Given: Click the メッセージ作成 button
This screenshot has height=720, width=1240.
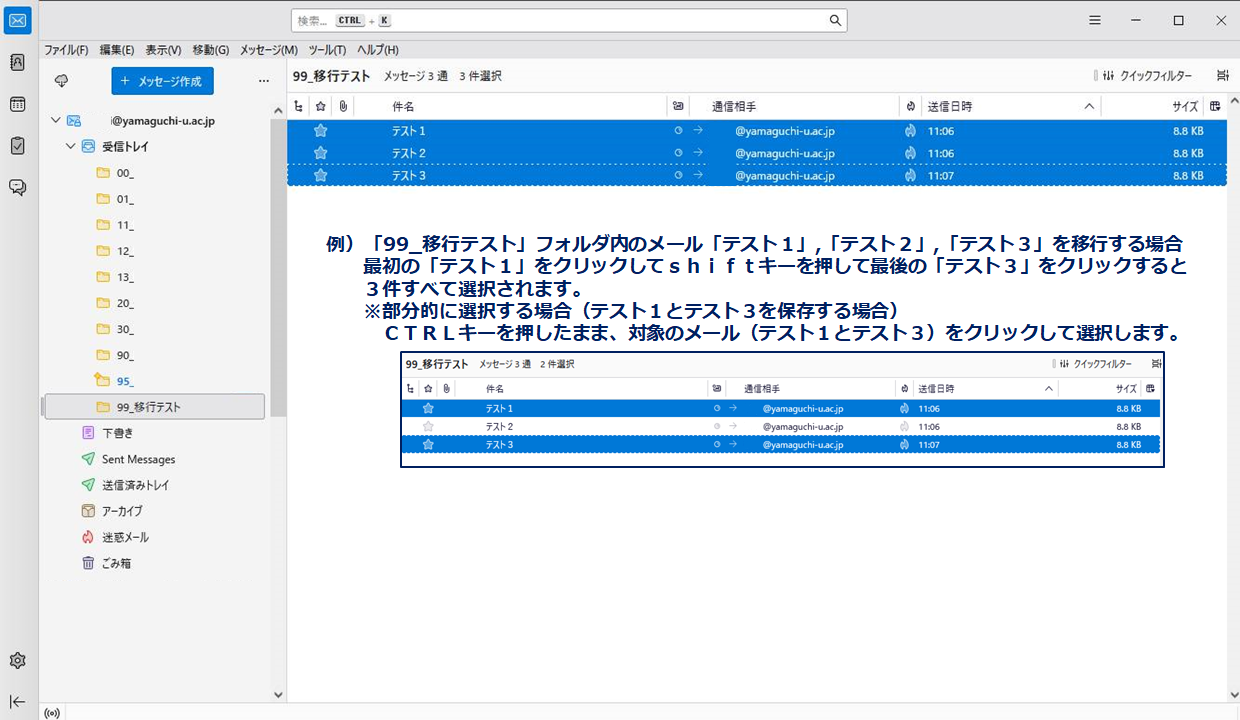Looking at the screenshot, I should click(162, 81).
